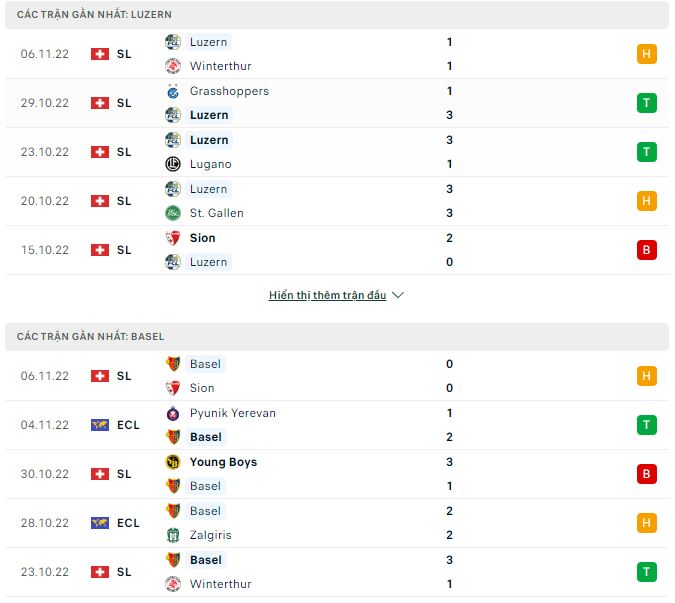Image resolution: width=675 pixels, height=603 pixels.
Task: Click the Winterthur crest in the 06.11.22 Luzern match
Action: click(173, 66)
